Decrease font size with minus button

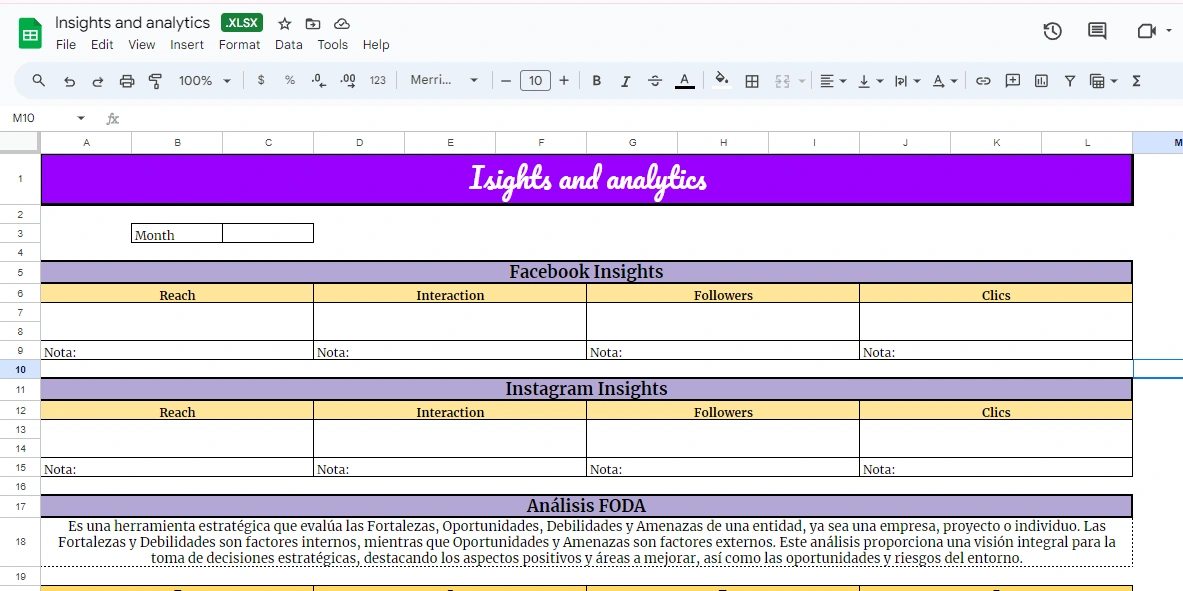click(505, 81)
